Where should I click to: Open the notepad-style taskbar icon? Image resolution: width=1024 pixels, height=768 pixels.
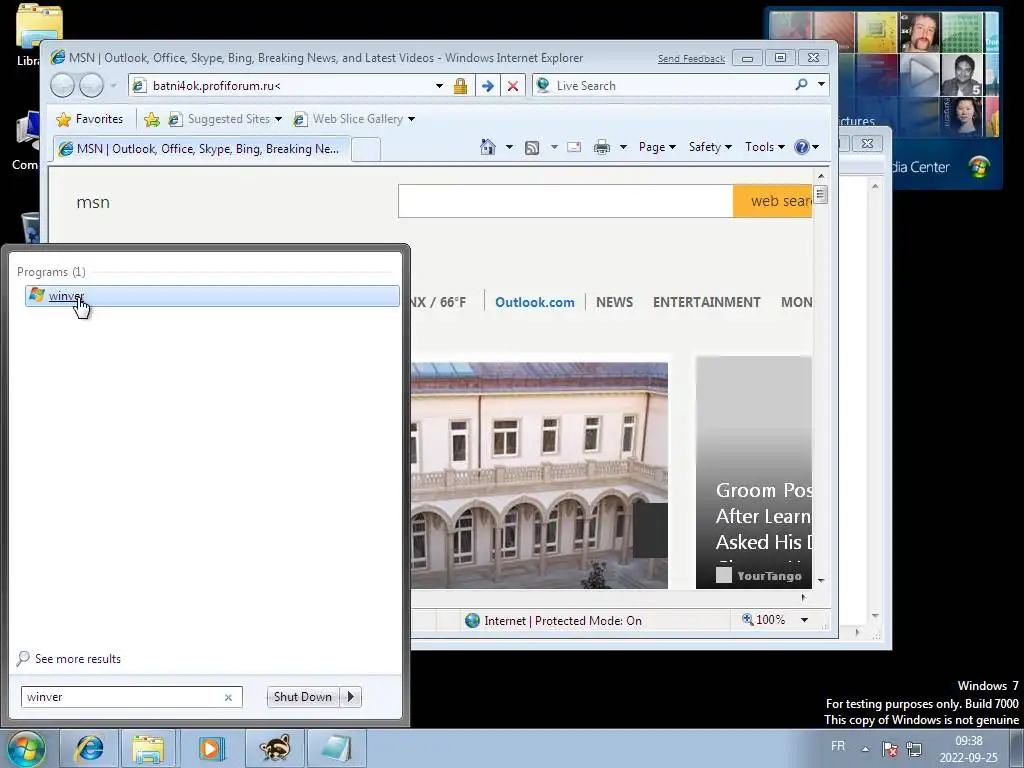337,748
